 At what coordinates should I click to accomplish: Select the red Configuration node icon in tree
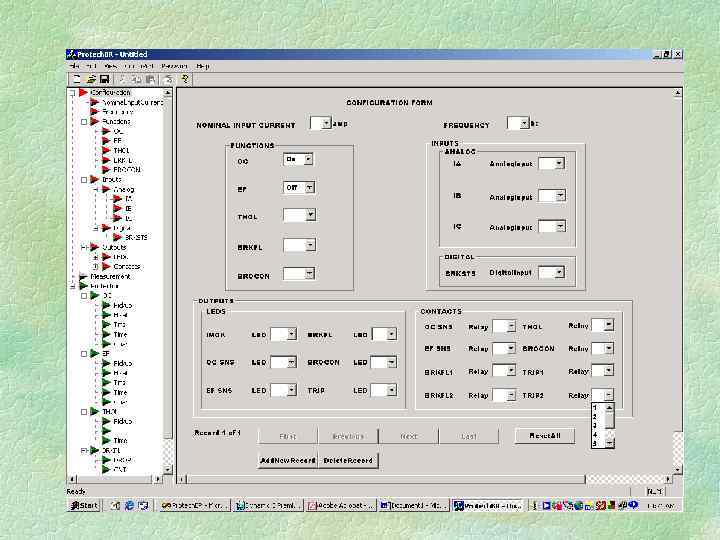point(83,93)
